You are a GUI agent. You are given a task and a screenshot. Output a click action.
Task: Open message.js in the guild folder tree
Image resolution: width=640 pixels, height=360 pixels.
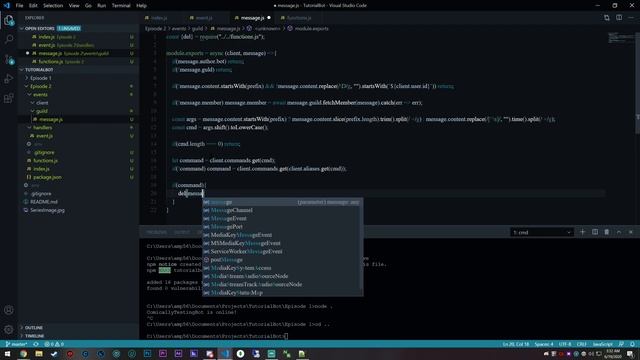point(51,120)
